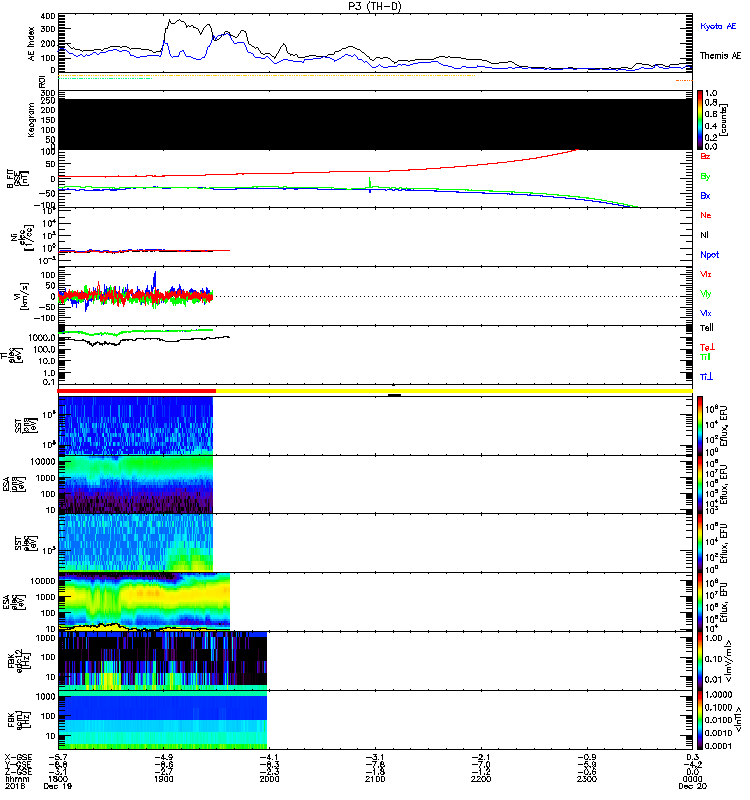
Task: Click the 2200 time tick label
Action: click(x=481, y=779)
